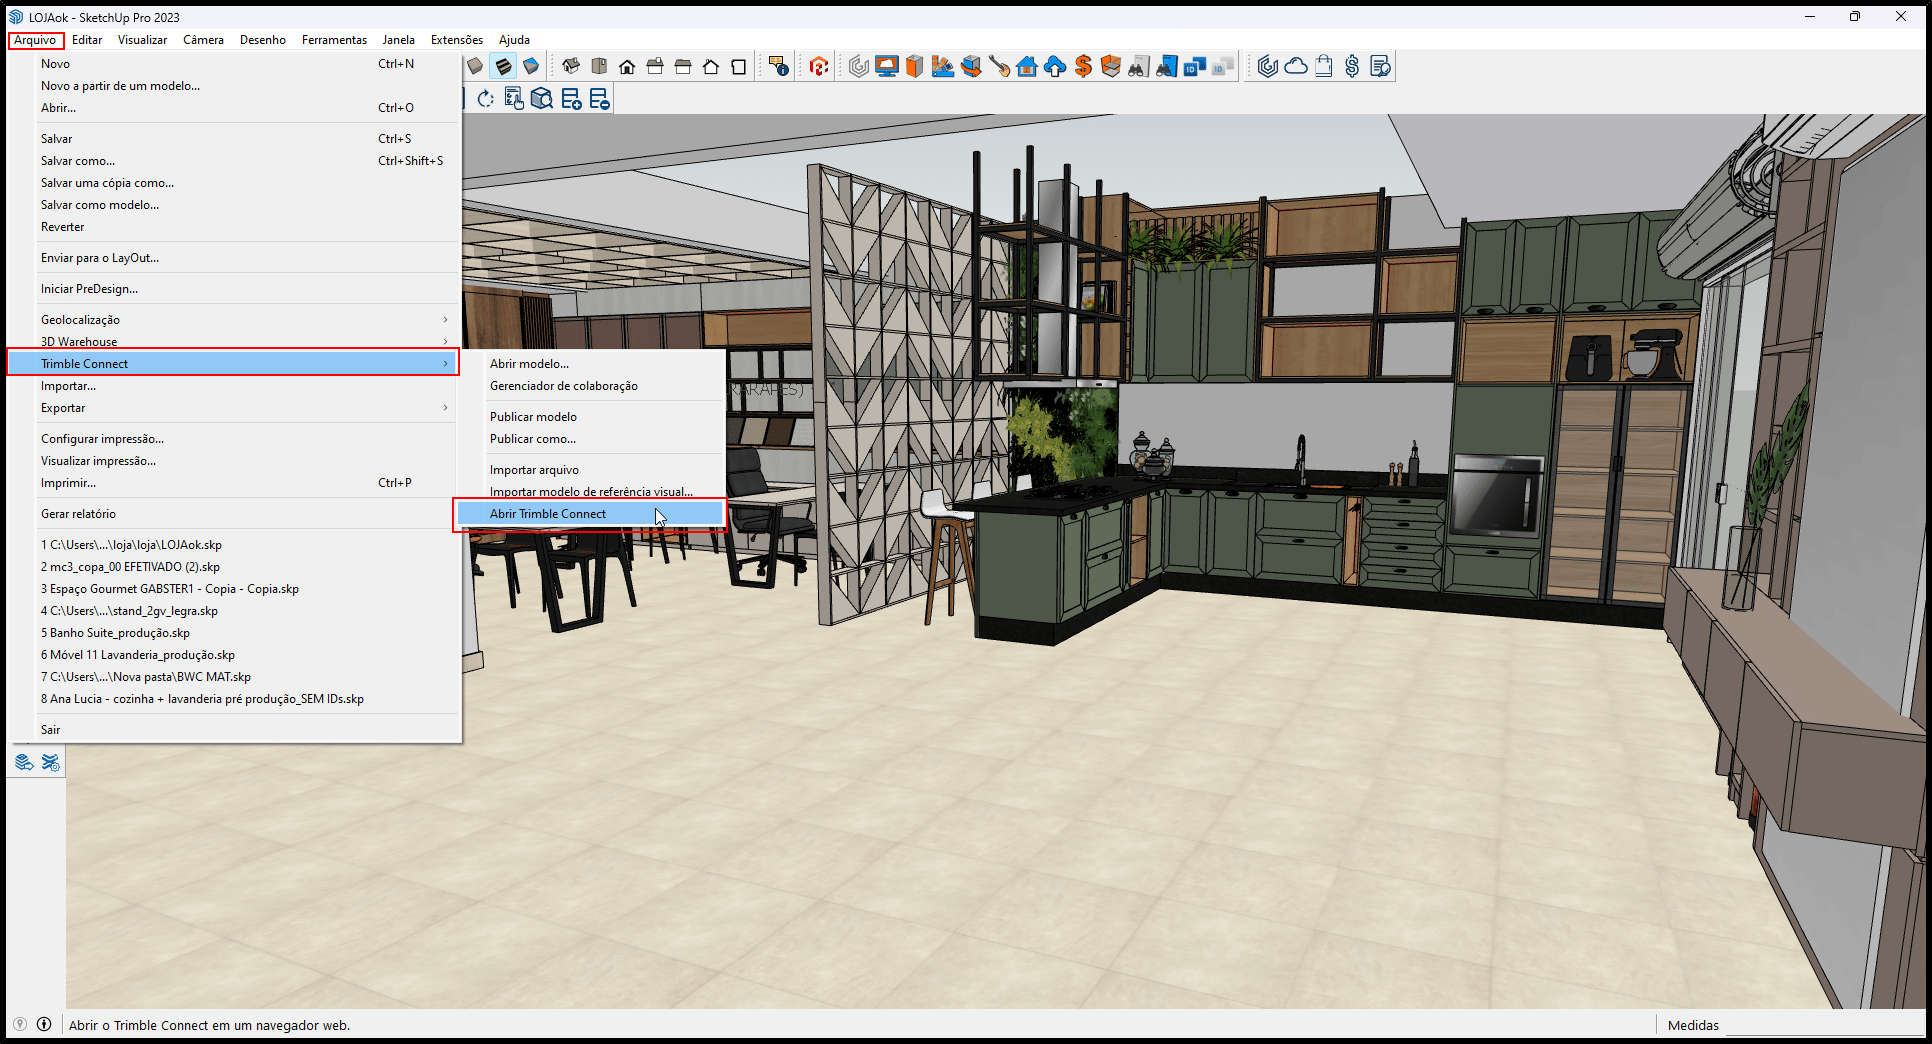Open the Câmera menu
The image size is (1932, 1044).
[203, 39]
